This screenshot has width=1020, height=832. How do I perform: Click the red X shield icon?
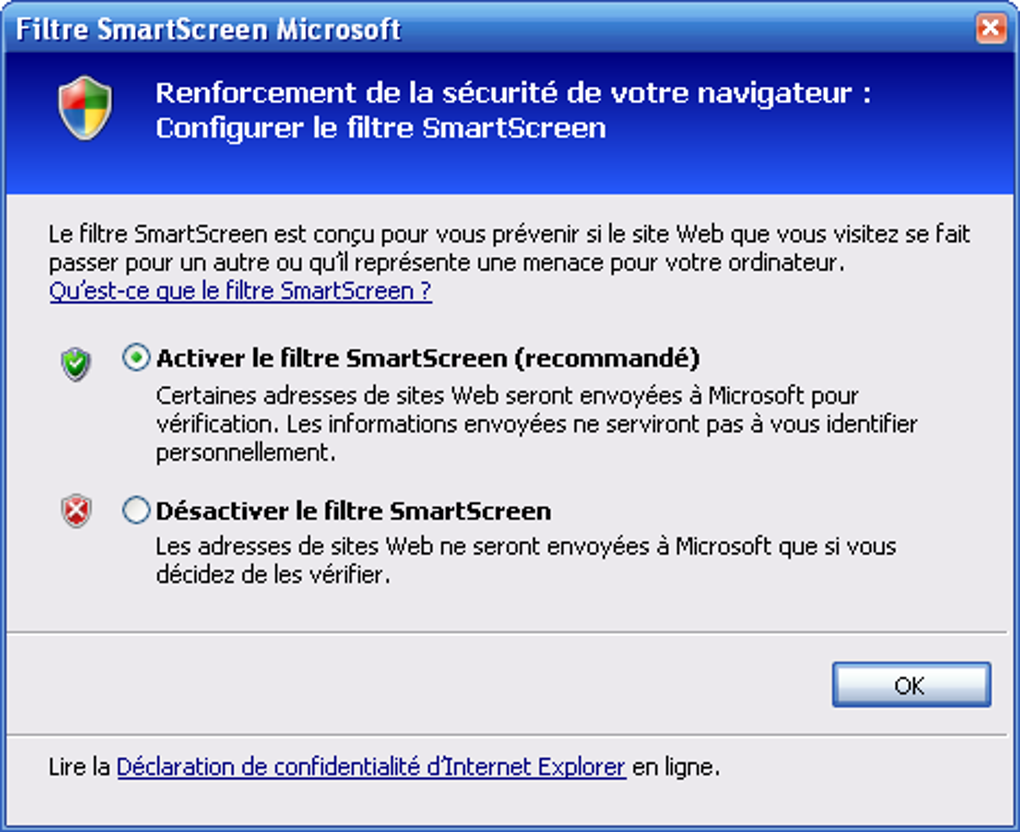[x=76, y=513]
